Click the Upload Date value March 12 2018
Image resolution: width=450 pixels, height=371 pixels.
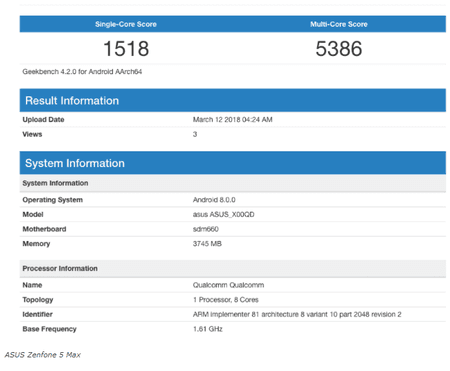[232, 120]
